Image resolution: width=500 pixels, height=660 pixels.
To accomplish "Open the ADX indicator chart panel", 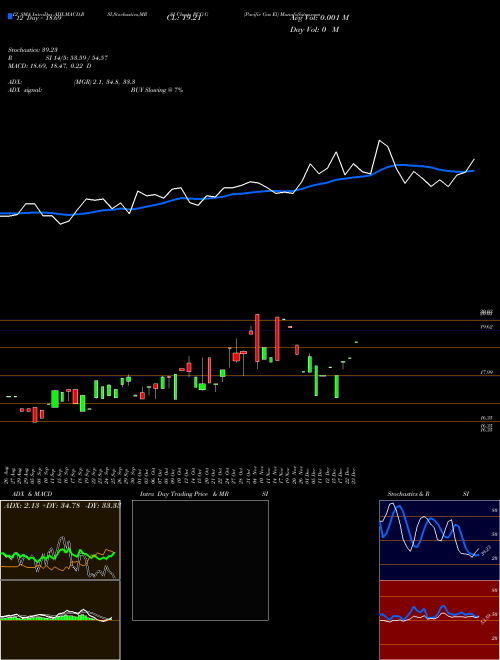I will 60,540.
